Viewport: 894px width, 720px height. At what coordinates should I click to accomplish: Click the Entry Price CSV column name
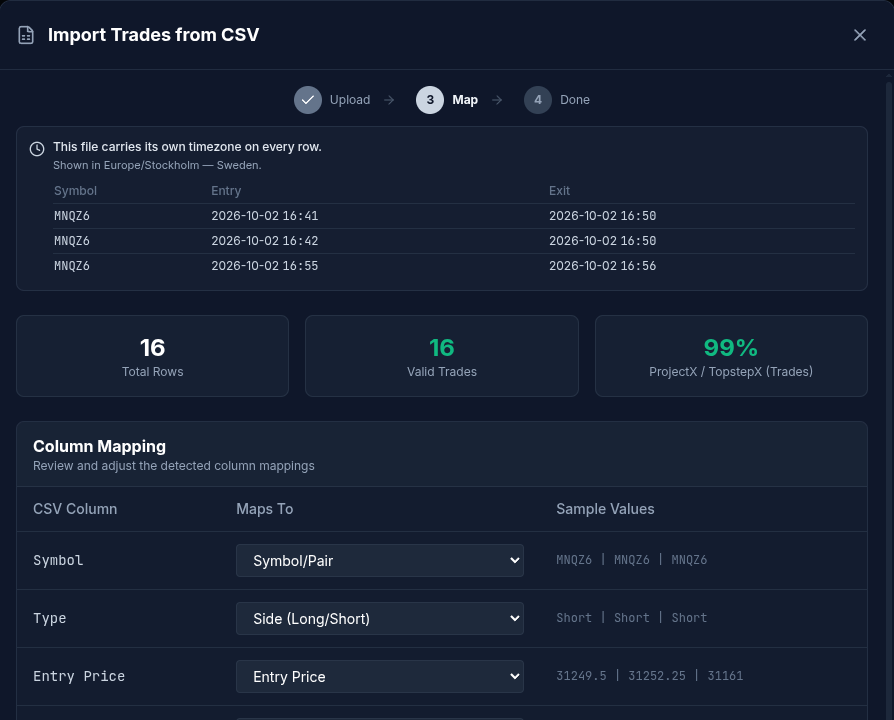79,677
